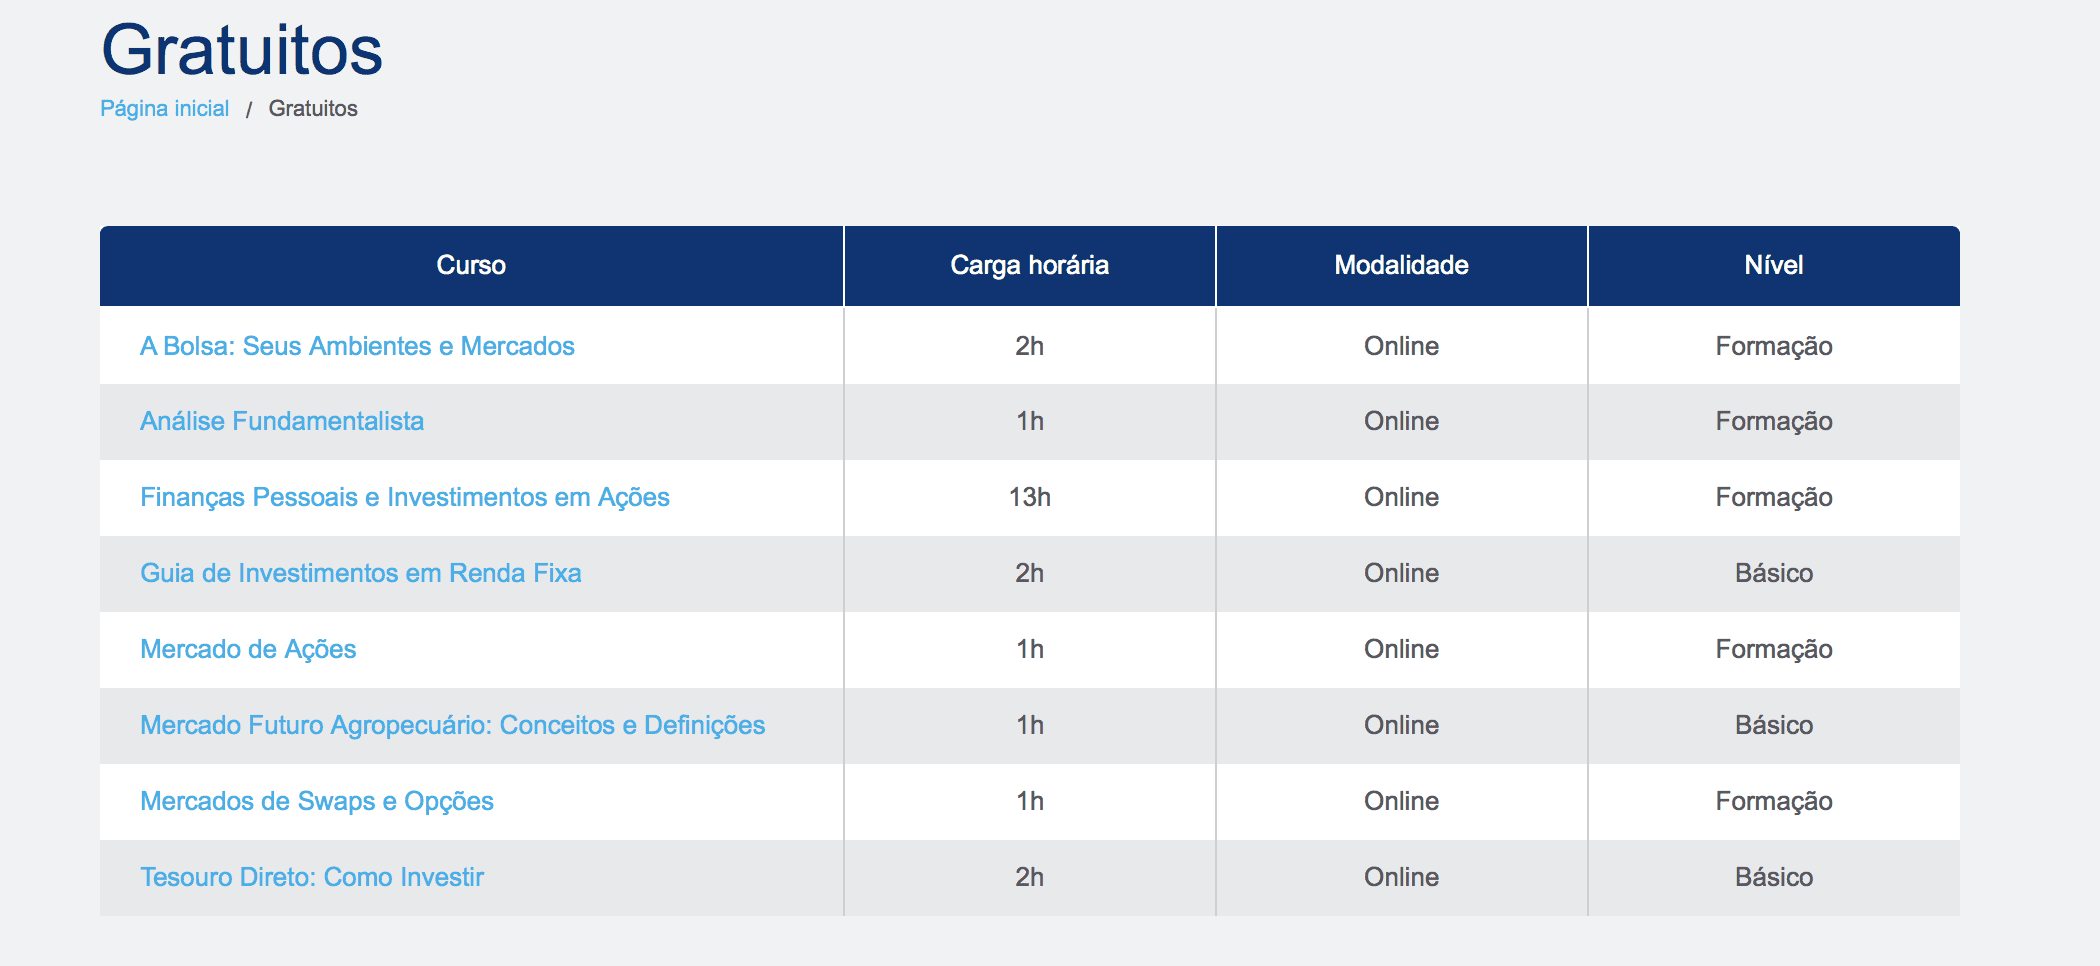Screen dimensions: 2100x966
Task: Click 2h duration in Guia de Investimentos row
Action: (x=1030, y=573)
